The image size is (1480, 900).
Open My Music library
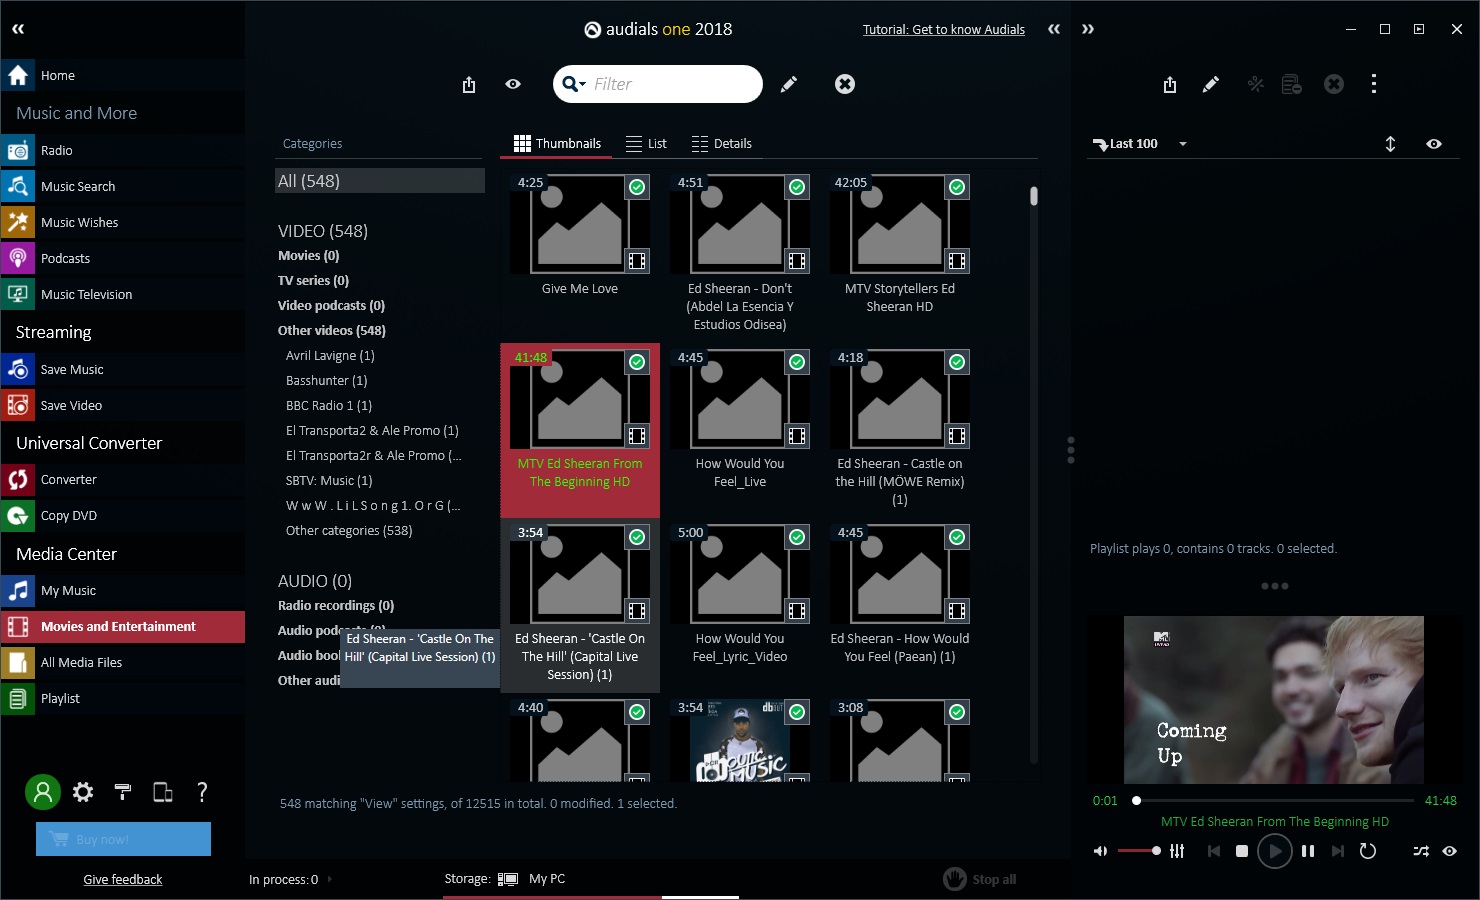(x=122, y=590)
